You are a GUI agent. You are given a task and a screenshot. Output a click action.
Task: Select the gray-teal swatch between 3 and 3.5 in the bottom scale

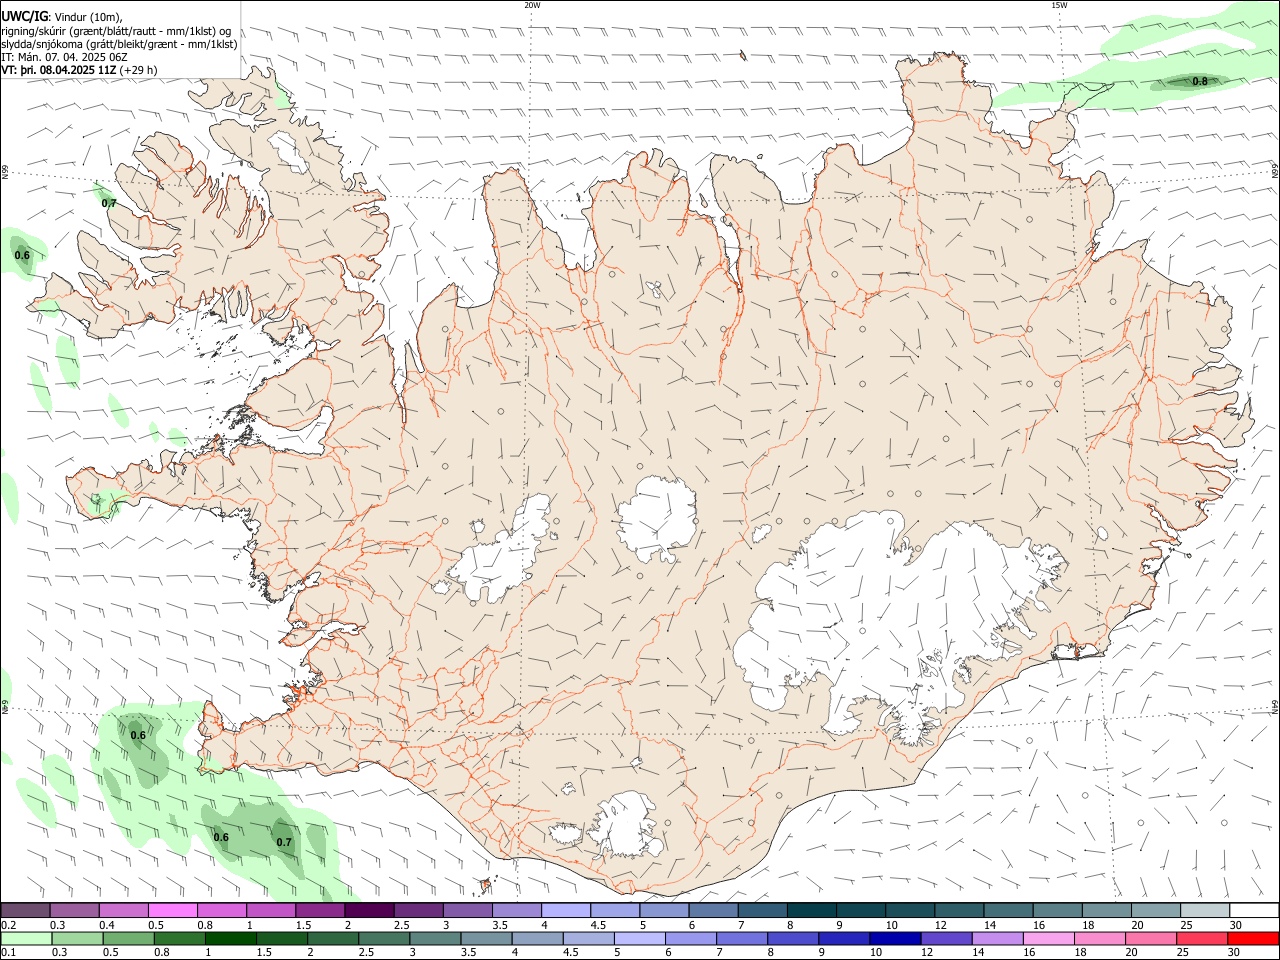point(436,938)
